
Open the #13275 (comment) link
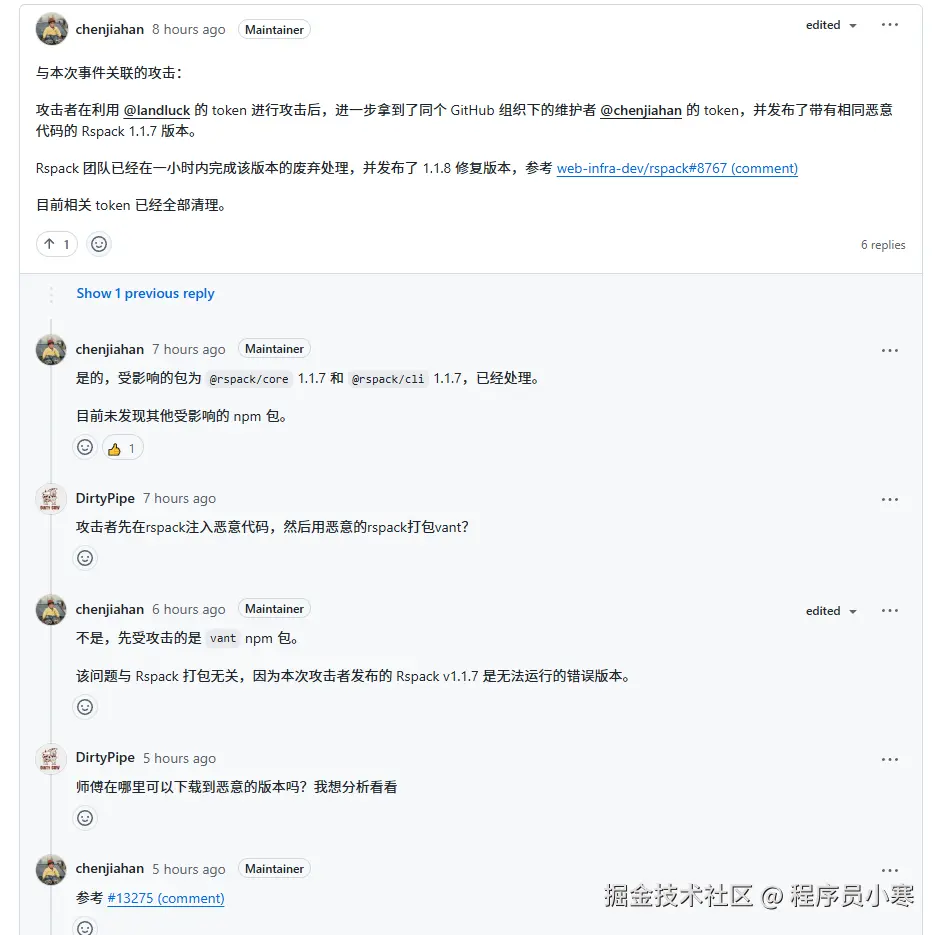[165, 898]
